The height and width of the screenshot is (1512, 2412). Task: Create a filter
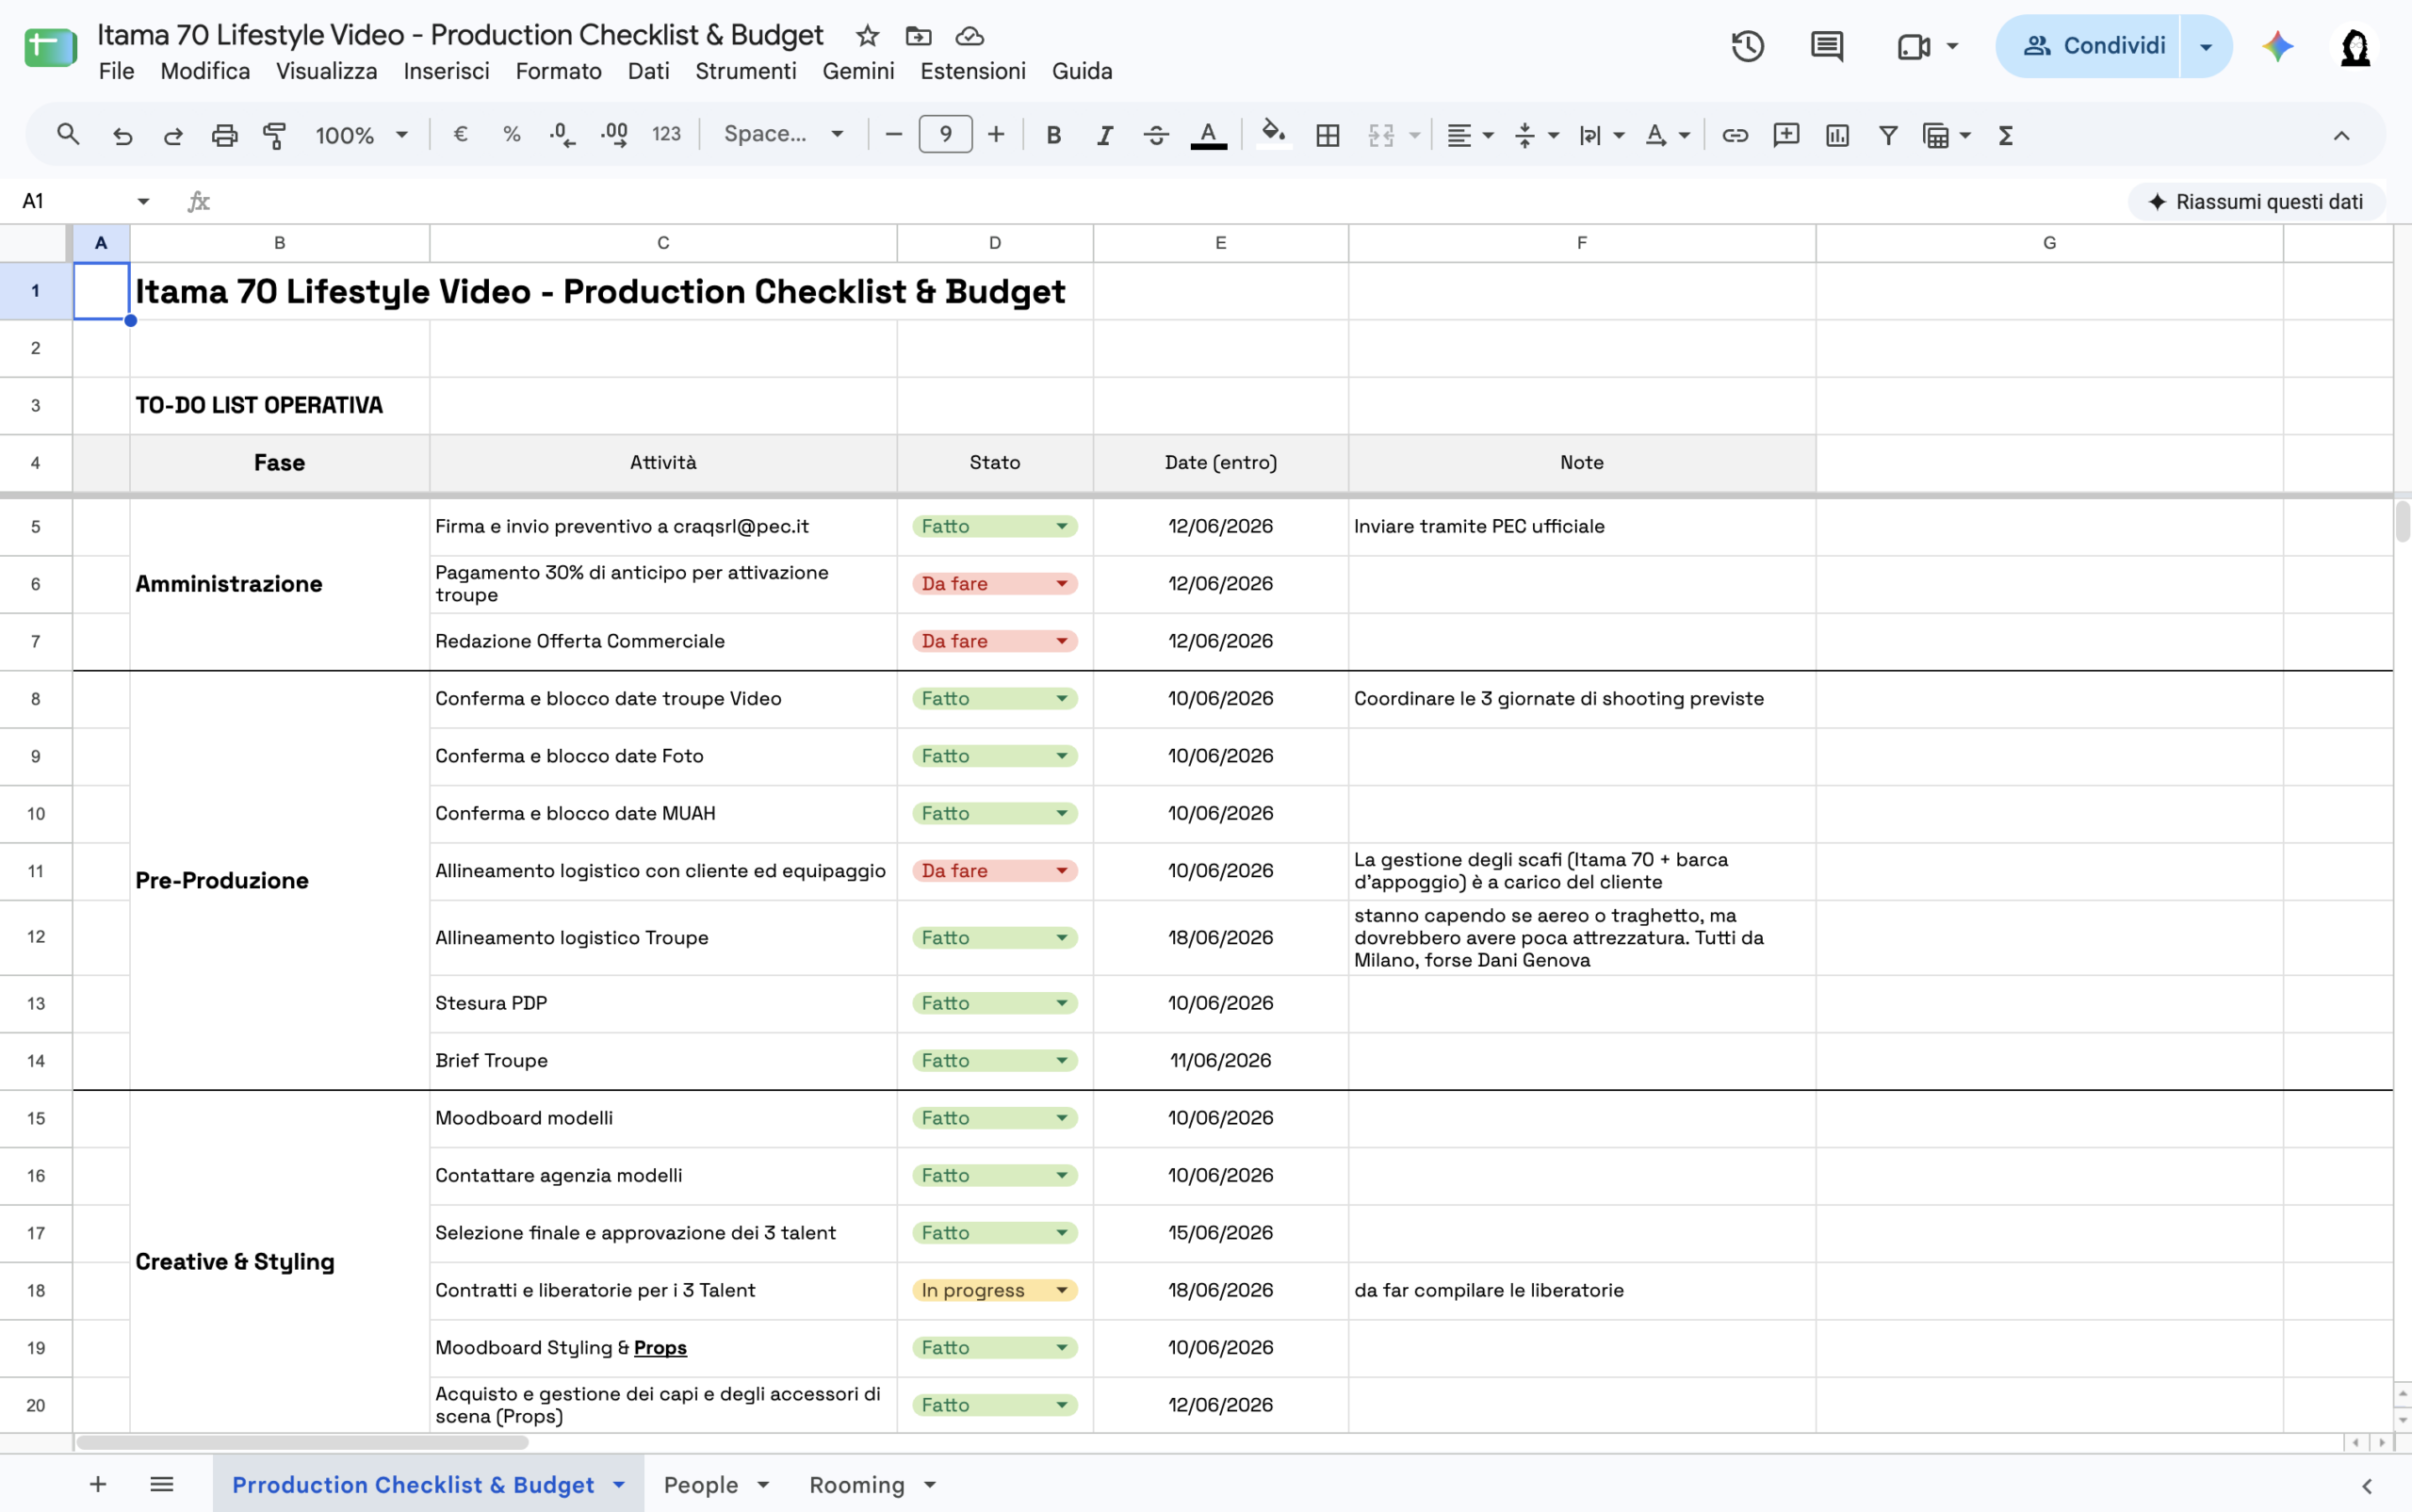tap(1888, 135)
